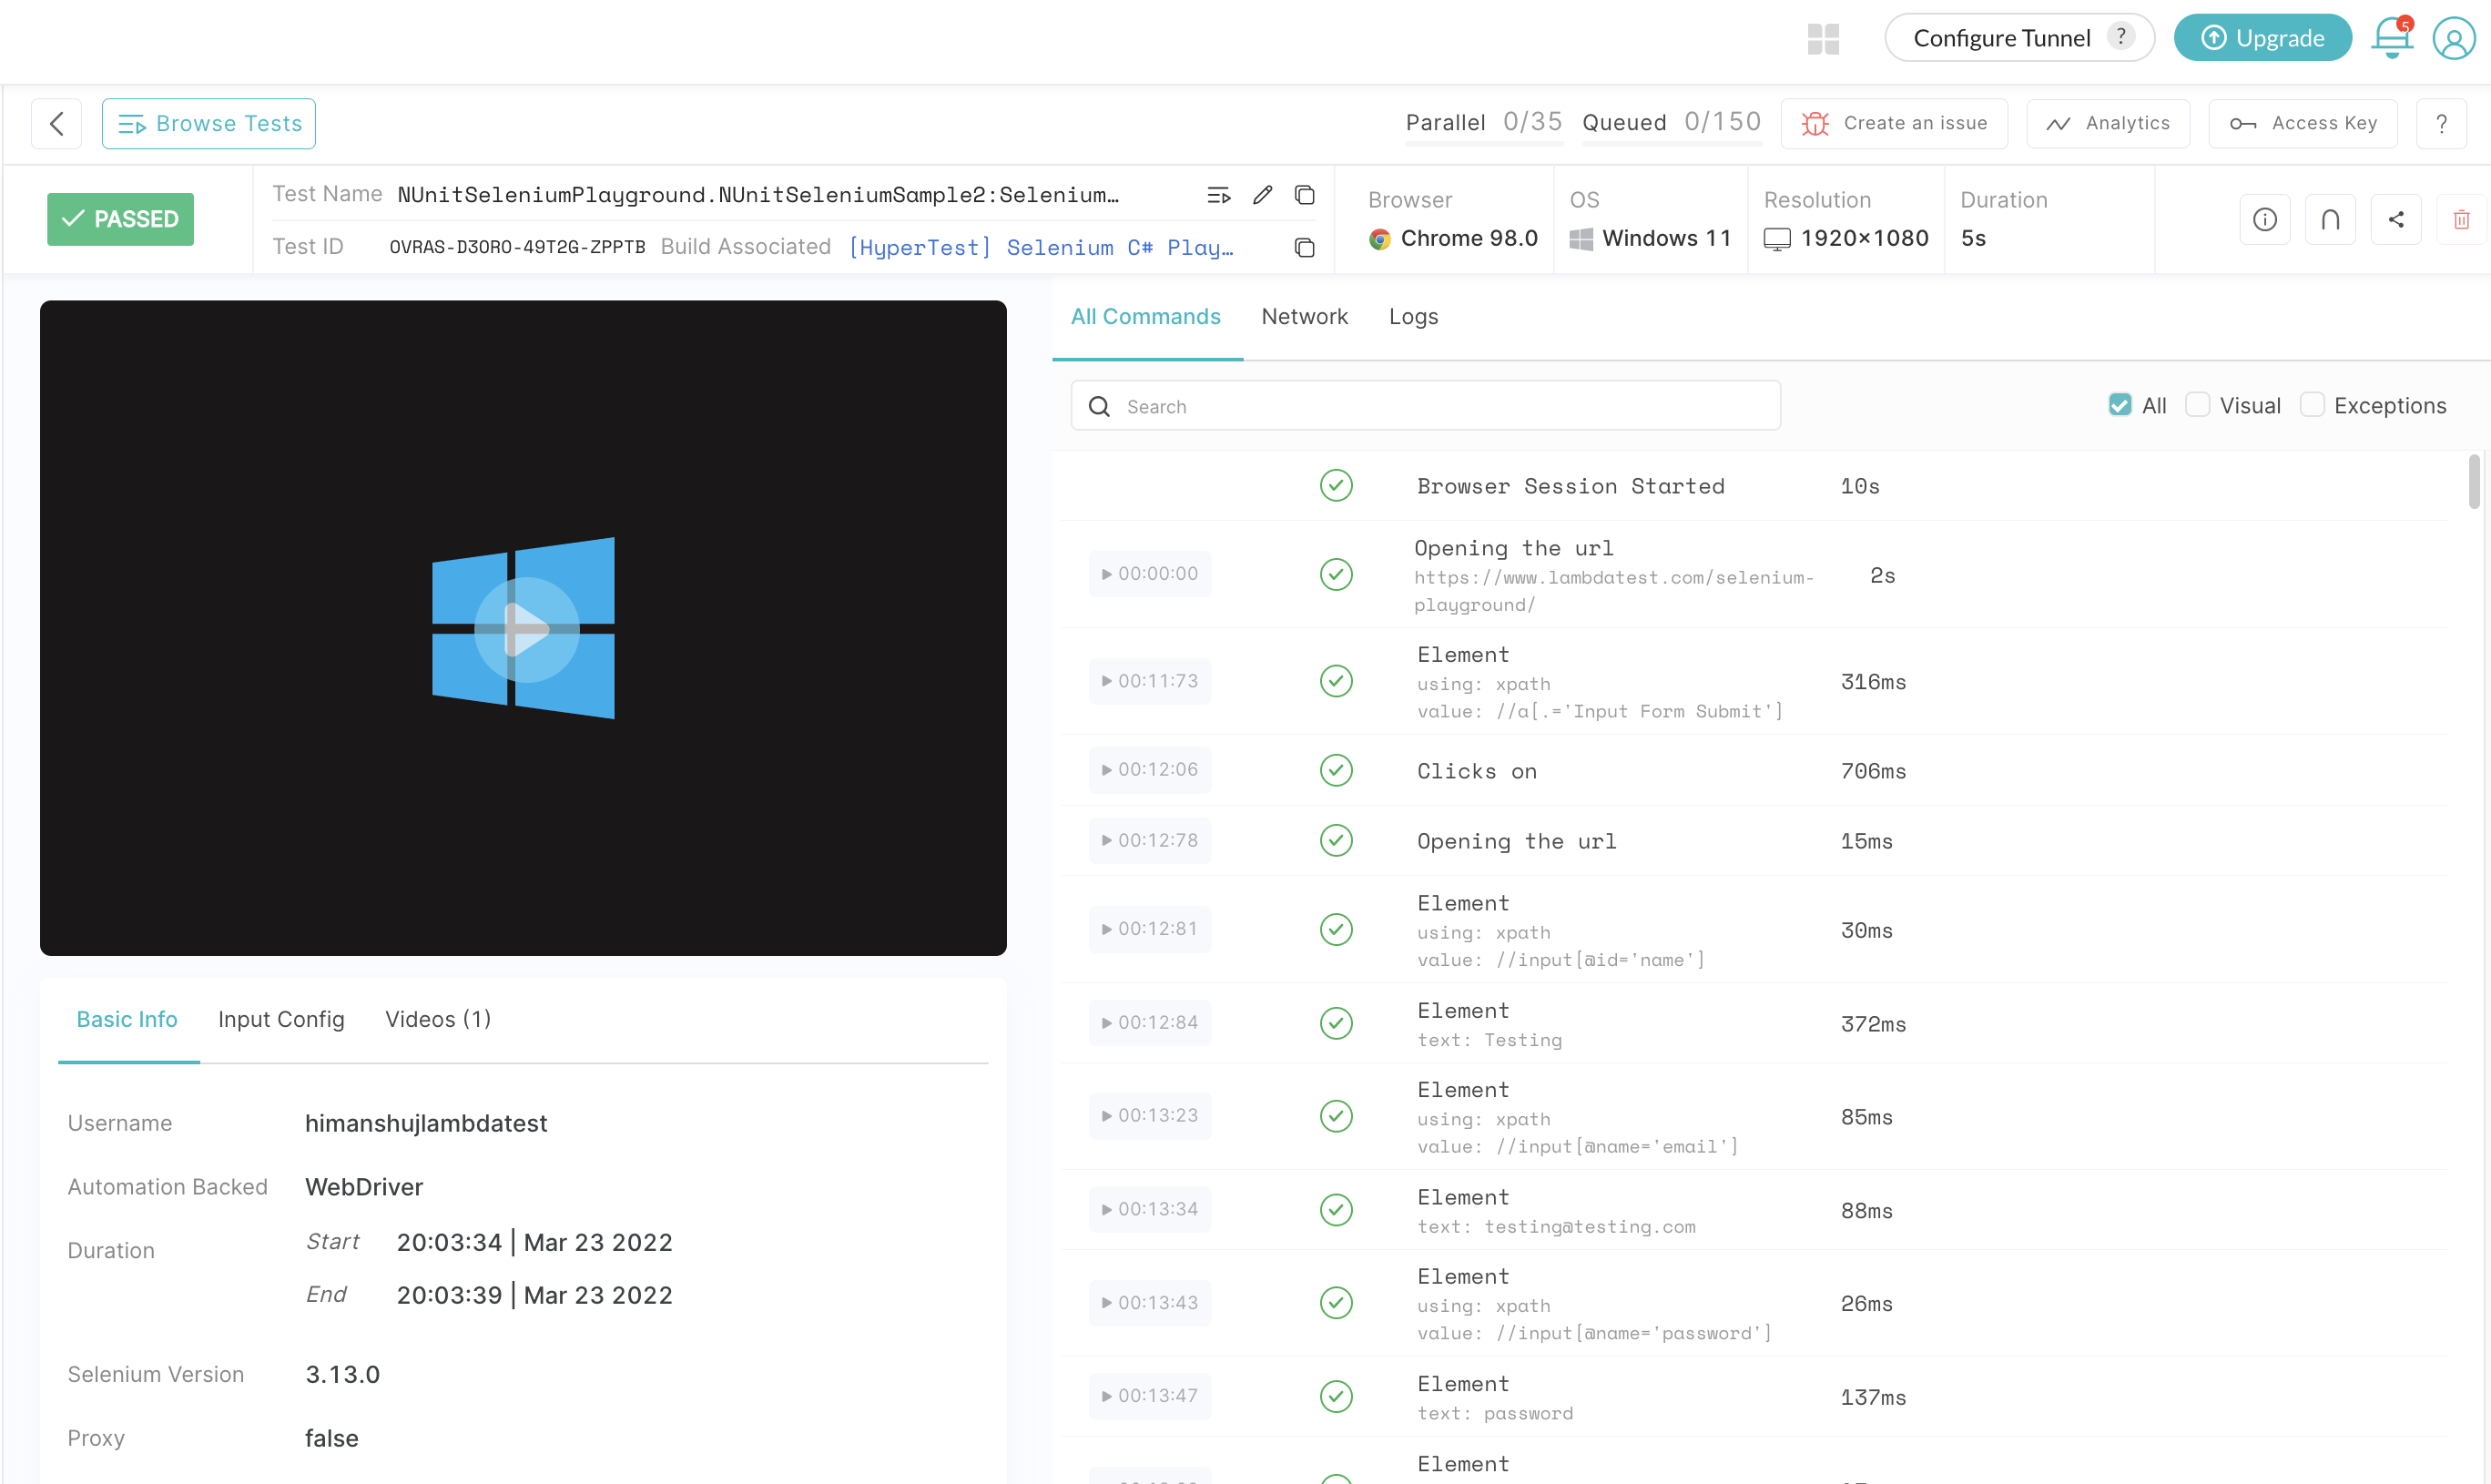Click the share test result icon
Viewport: 2491px width, 1484px height.
coord(2395,218)
